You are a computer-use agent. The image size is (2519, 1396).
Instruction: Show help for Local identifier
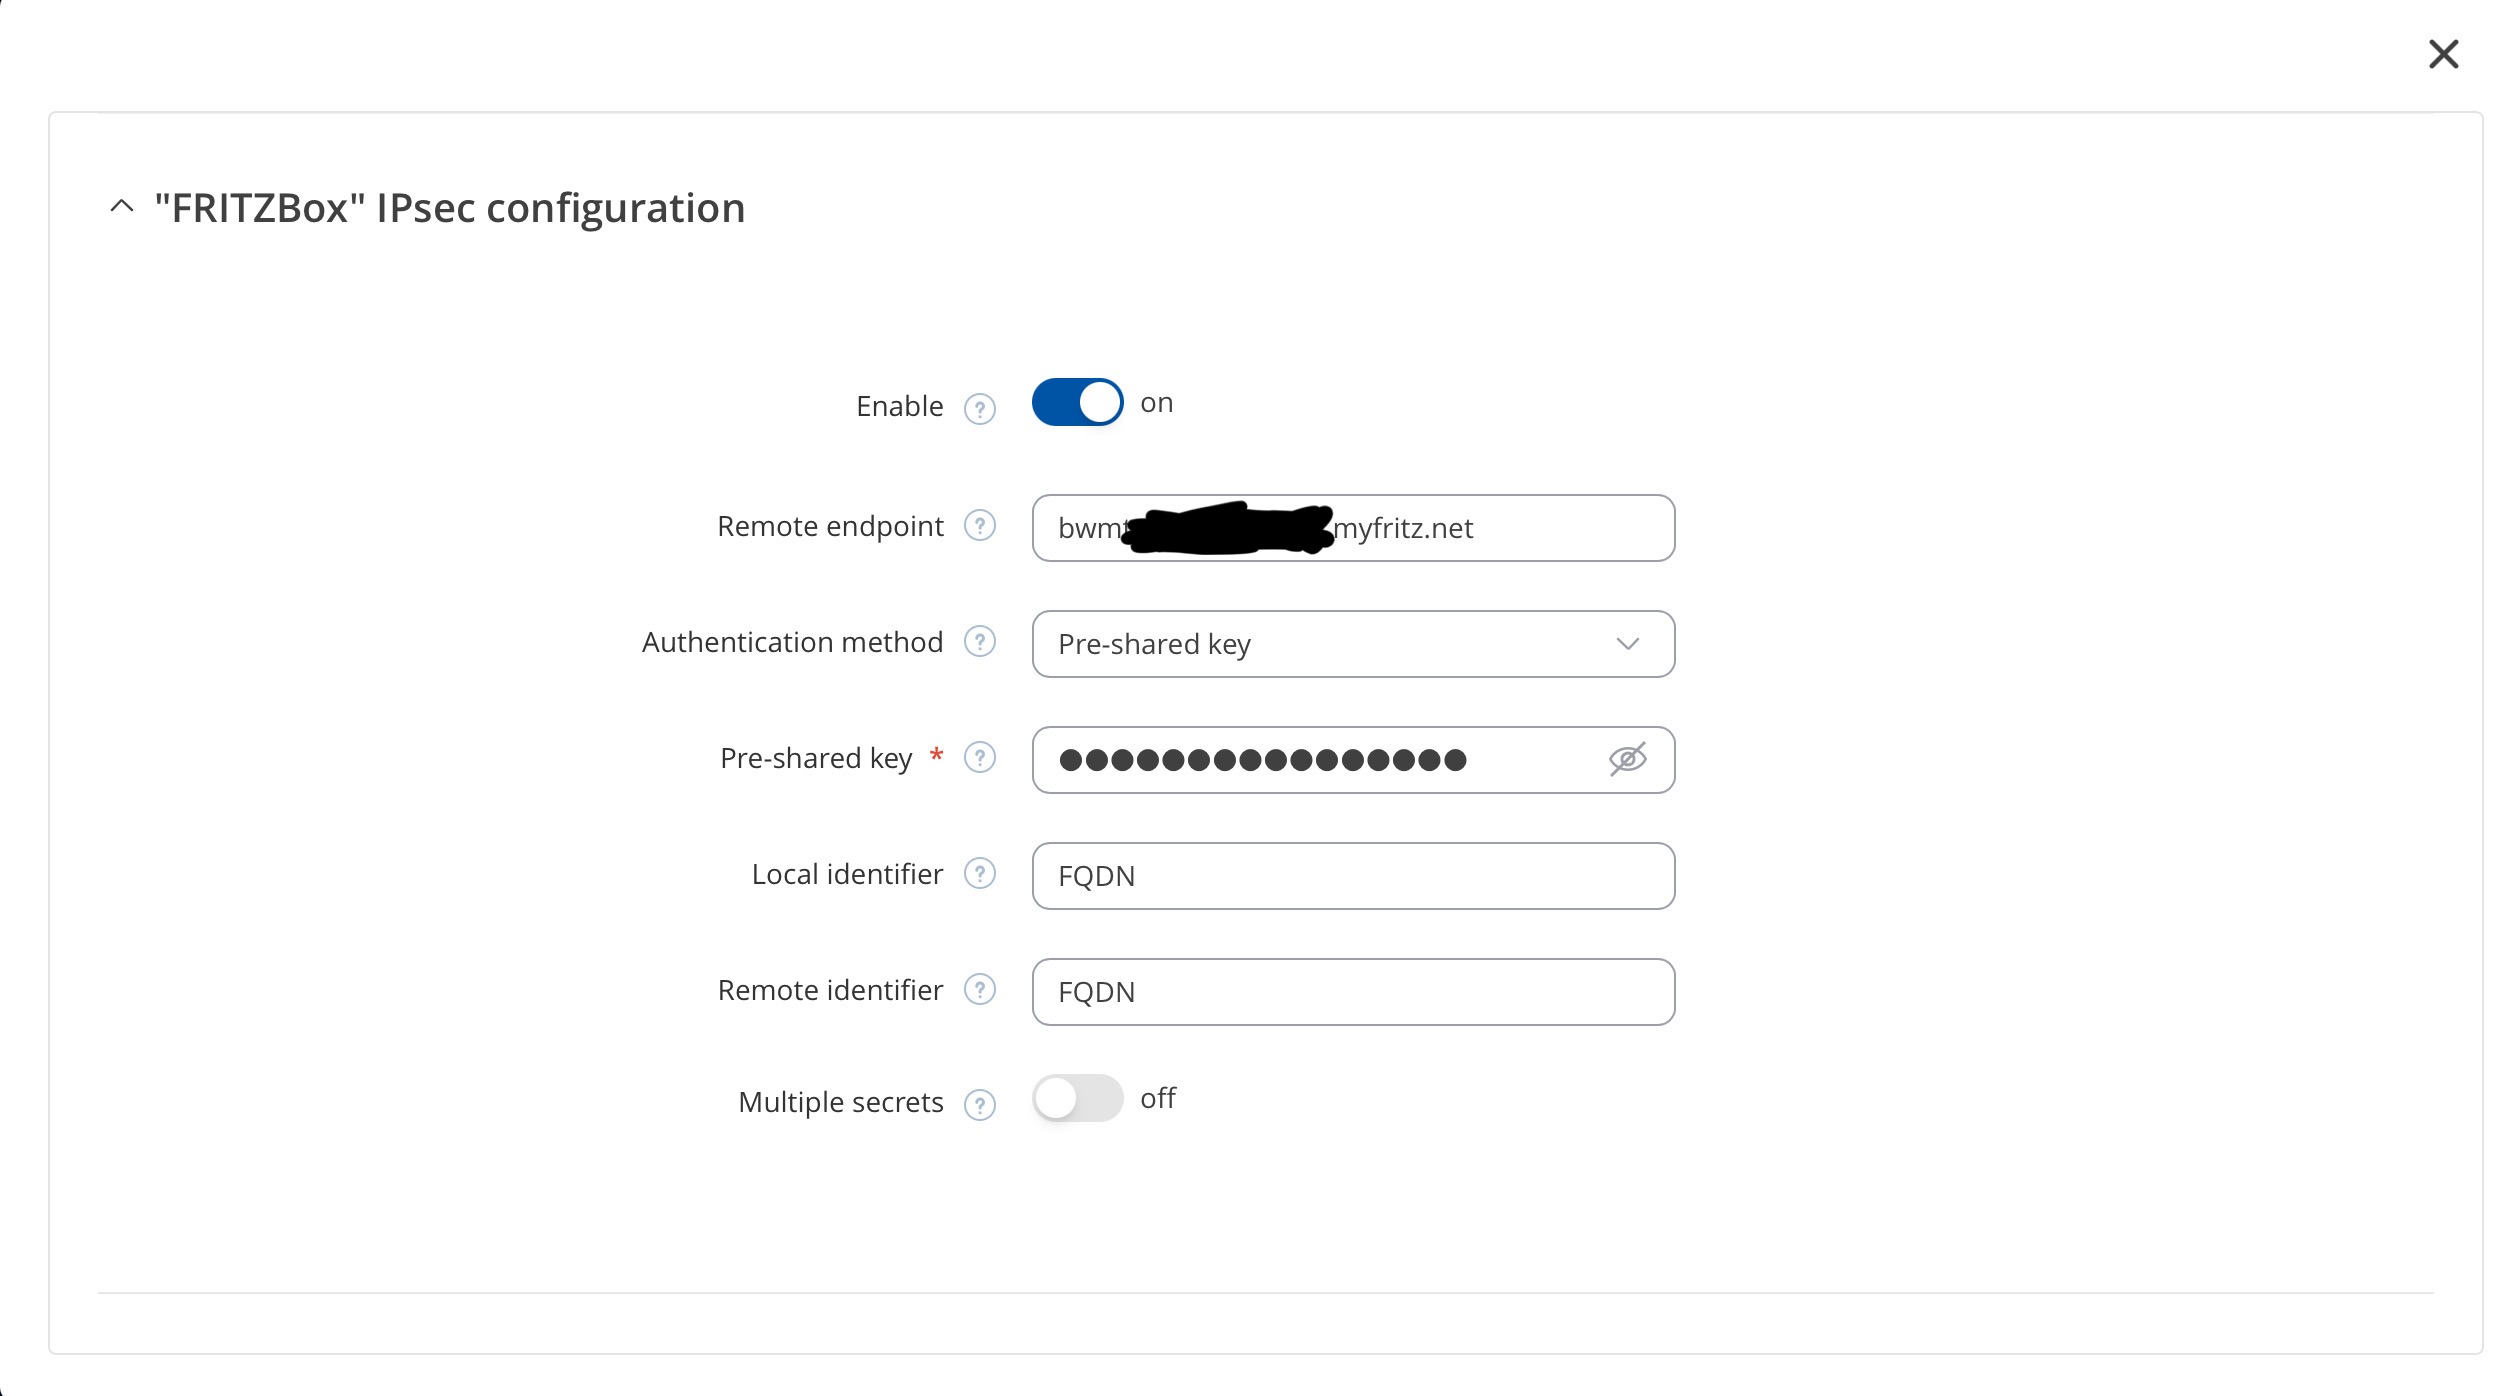pyautogui.click(x=979, y=873)
